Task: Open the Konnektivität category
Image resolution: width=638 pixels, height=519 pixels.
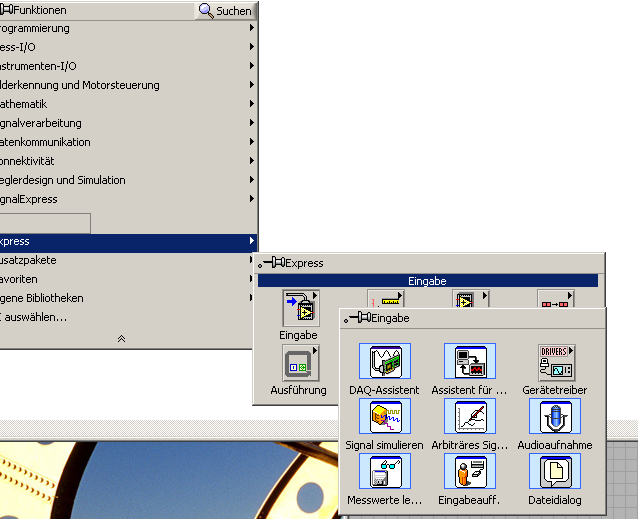Action: point(128,161)
